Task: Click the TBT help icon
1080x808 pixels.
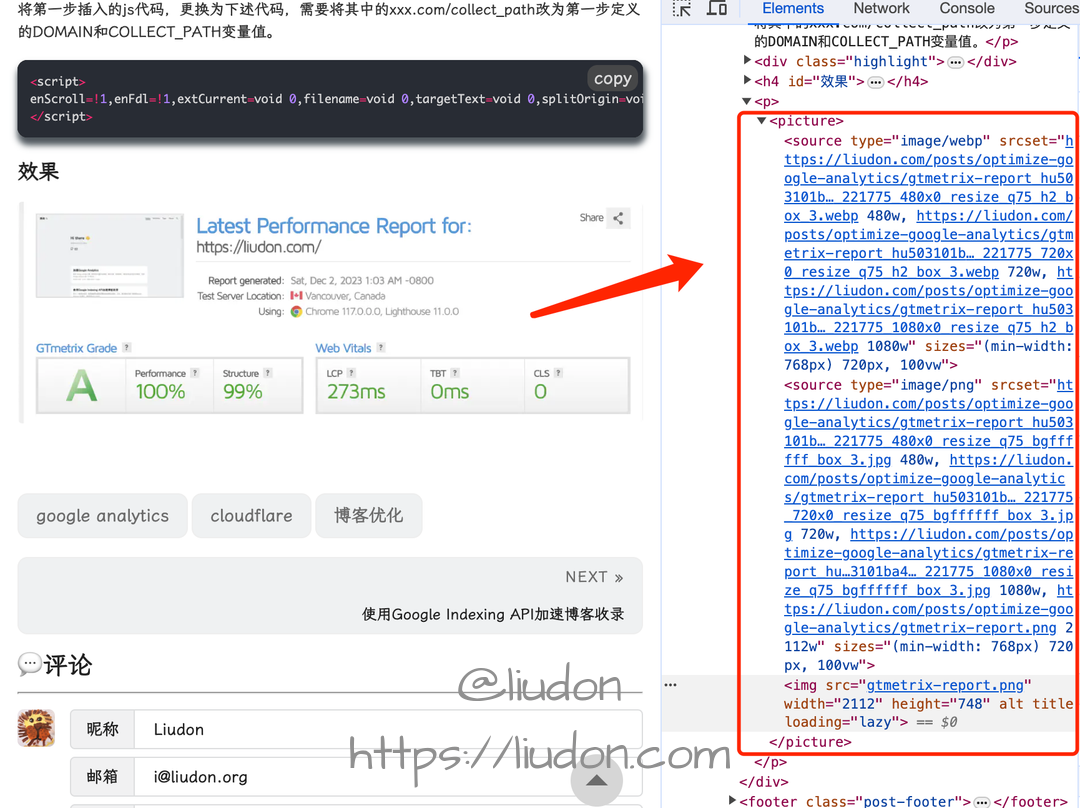Action: (455, 373)
